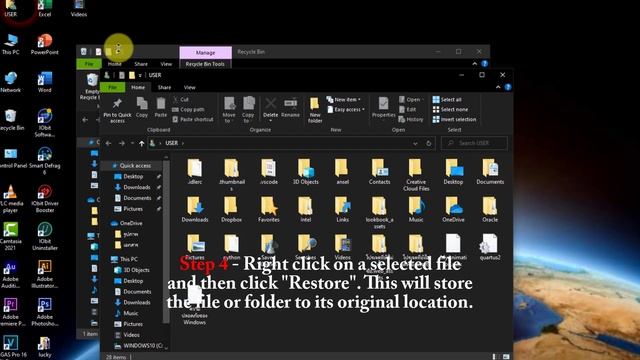Click the Refresh button by address bar
This screenshot has width=640, height=360.
pyautogui.click(x=429, y=143)
